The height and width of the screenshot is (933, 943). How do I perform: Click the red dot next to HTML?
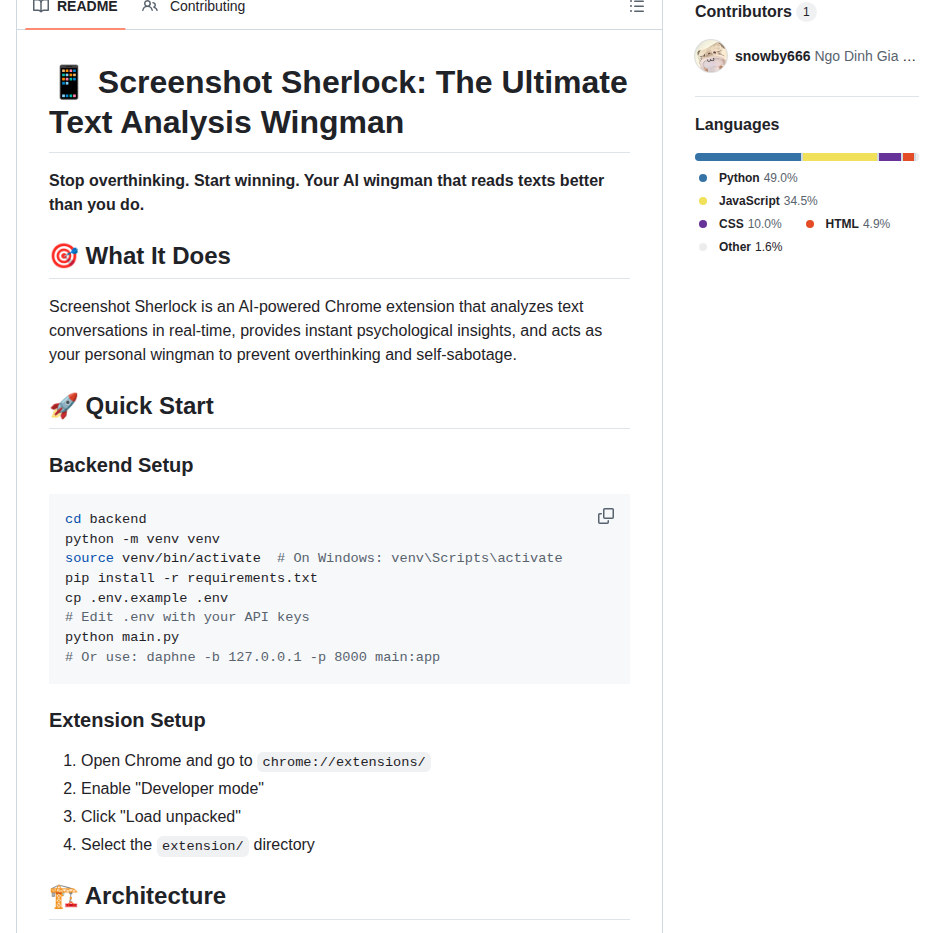(x=810, y=224)
